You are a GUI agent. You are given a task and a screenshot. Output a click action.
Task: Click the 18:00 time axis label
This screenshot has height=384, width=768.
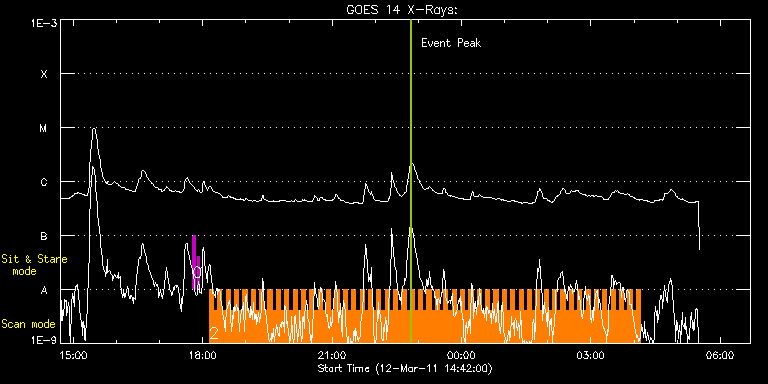pos(203,354)
